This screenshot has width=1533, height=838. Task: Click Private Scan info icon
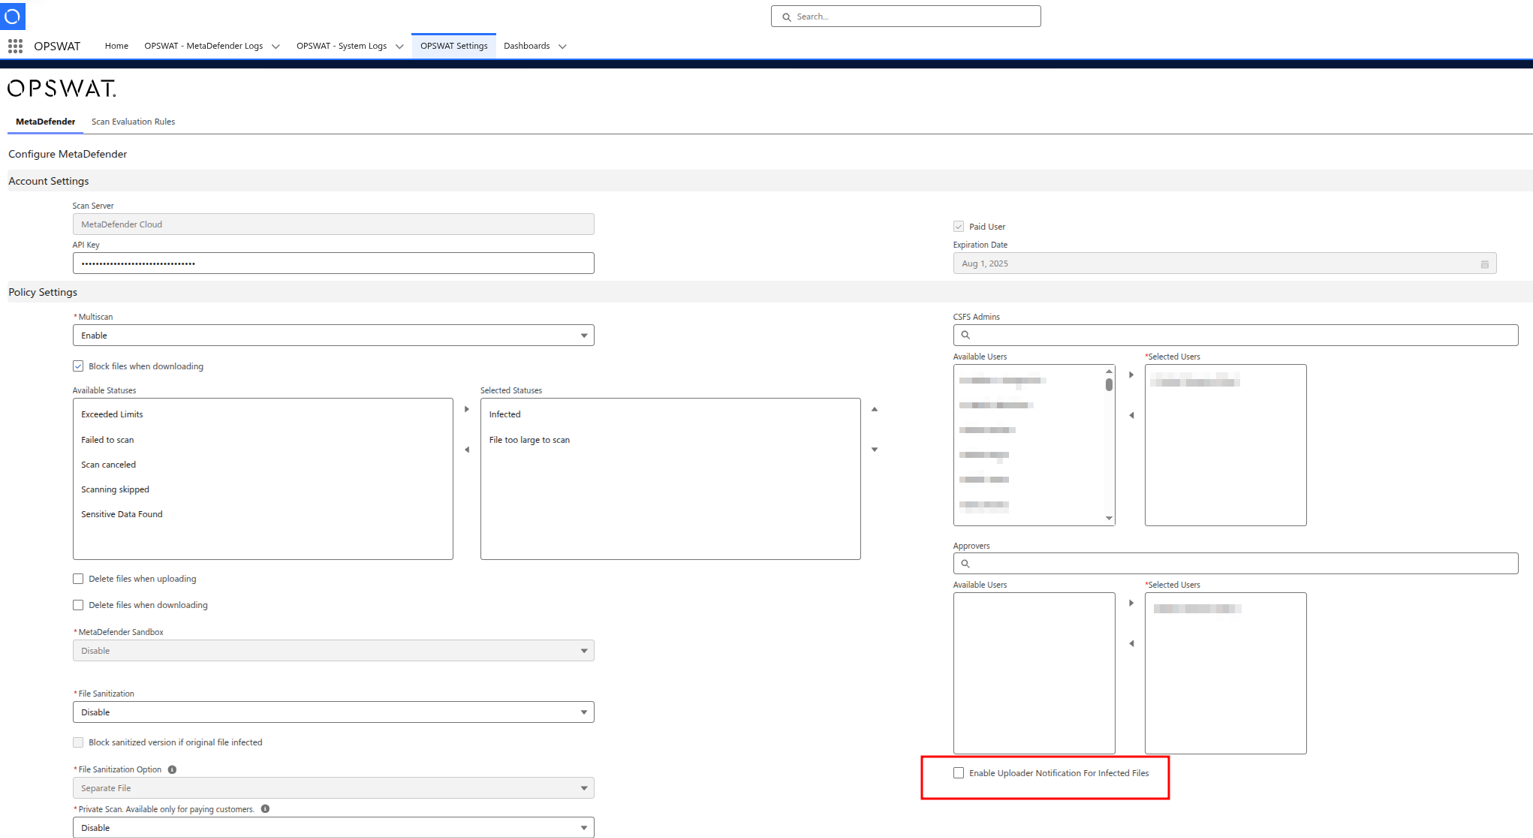265,809
